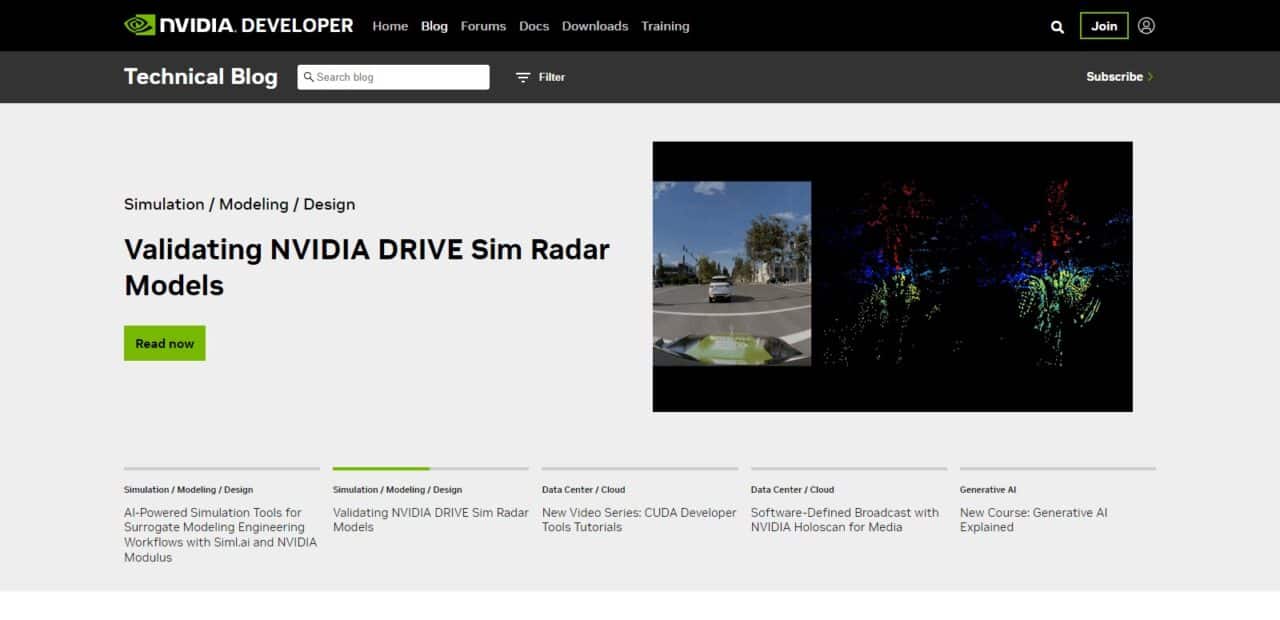Screen dimensions: 1280x620
Task: Open the featured radar point cloud image
Action: (x=892, y=276)
